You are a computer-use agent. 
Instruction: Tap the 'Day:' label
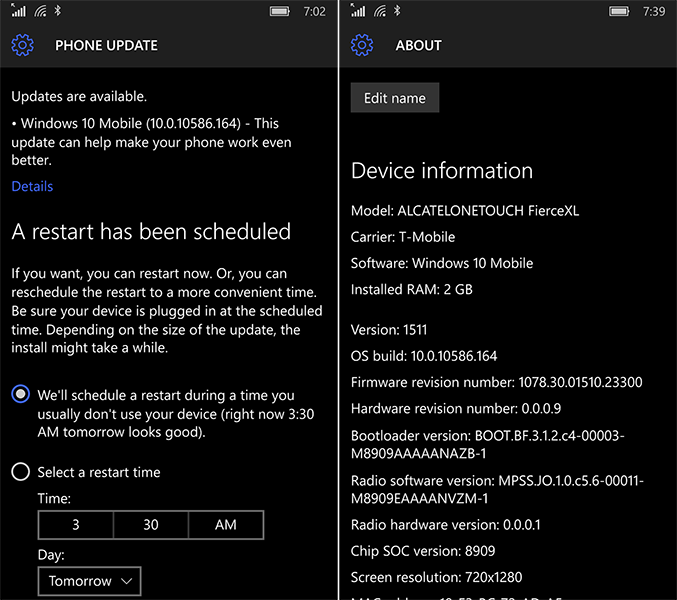tap(51, 555)
